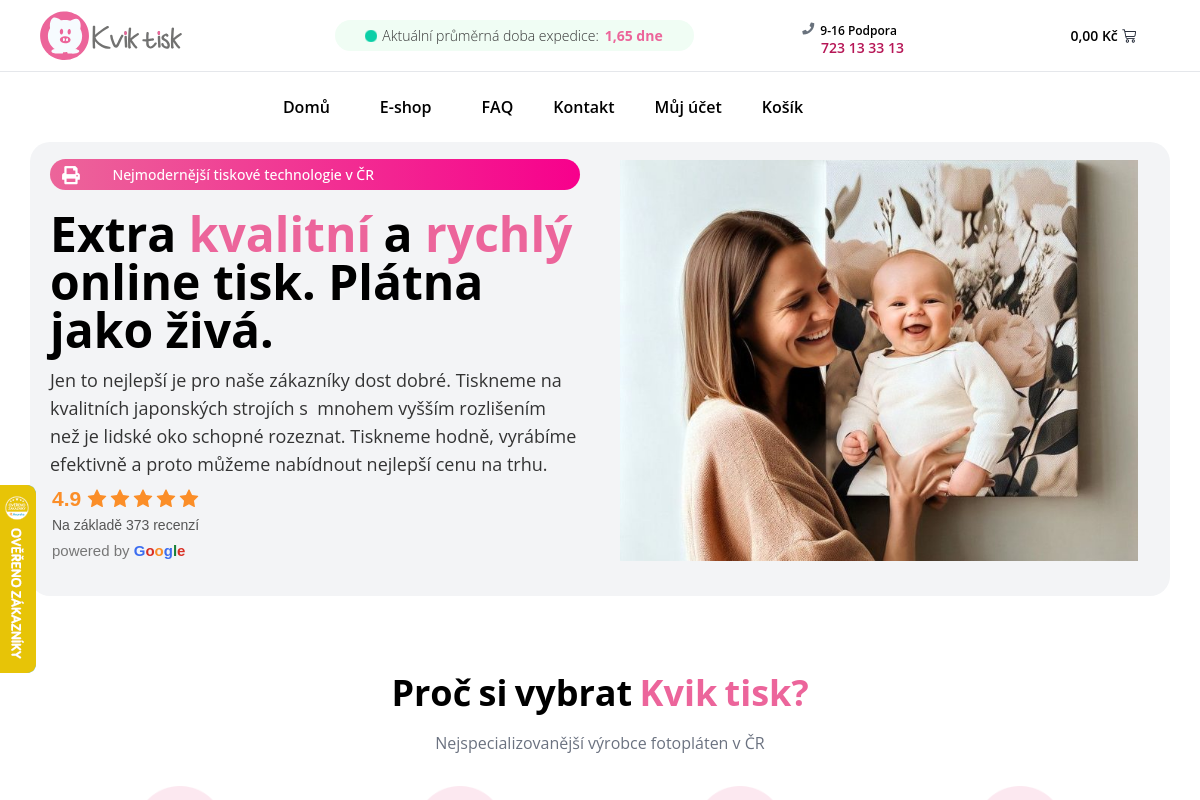Call the 723 13 33 13 number
1200x800 pixels.
[862, 48]
